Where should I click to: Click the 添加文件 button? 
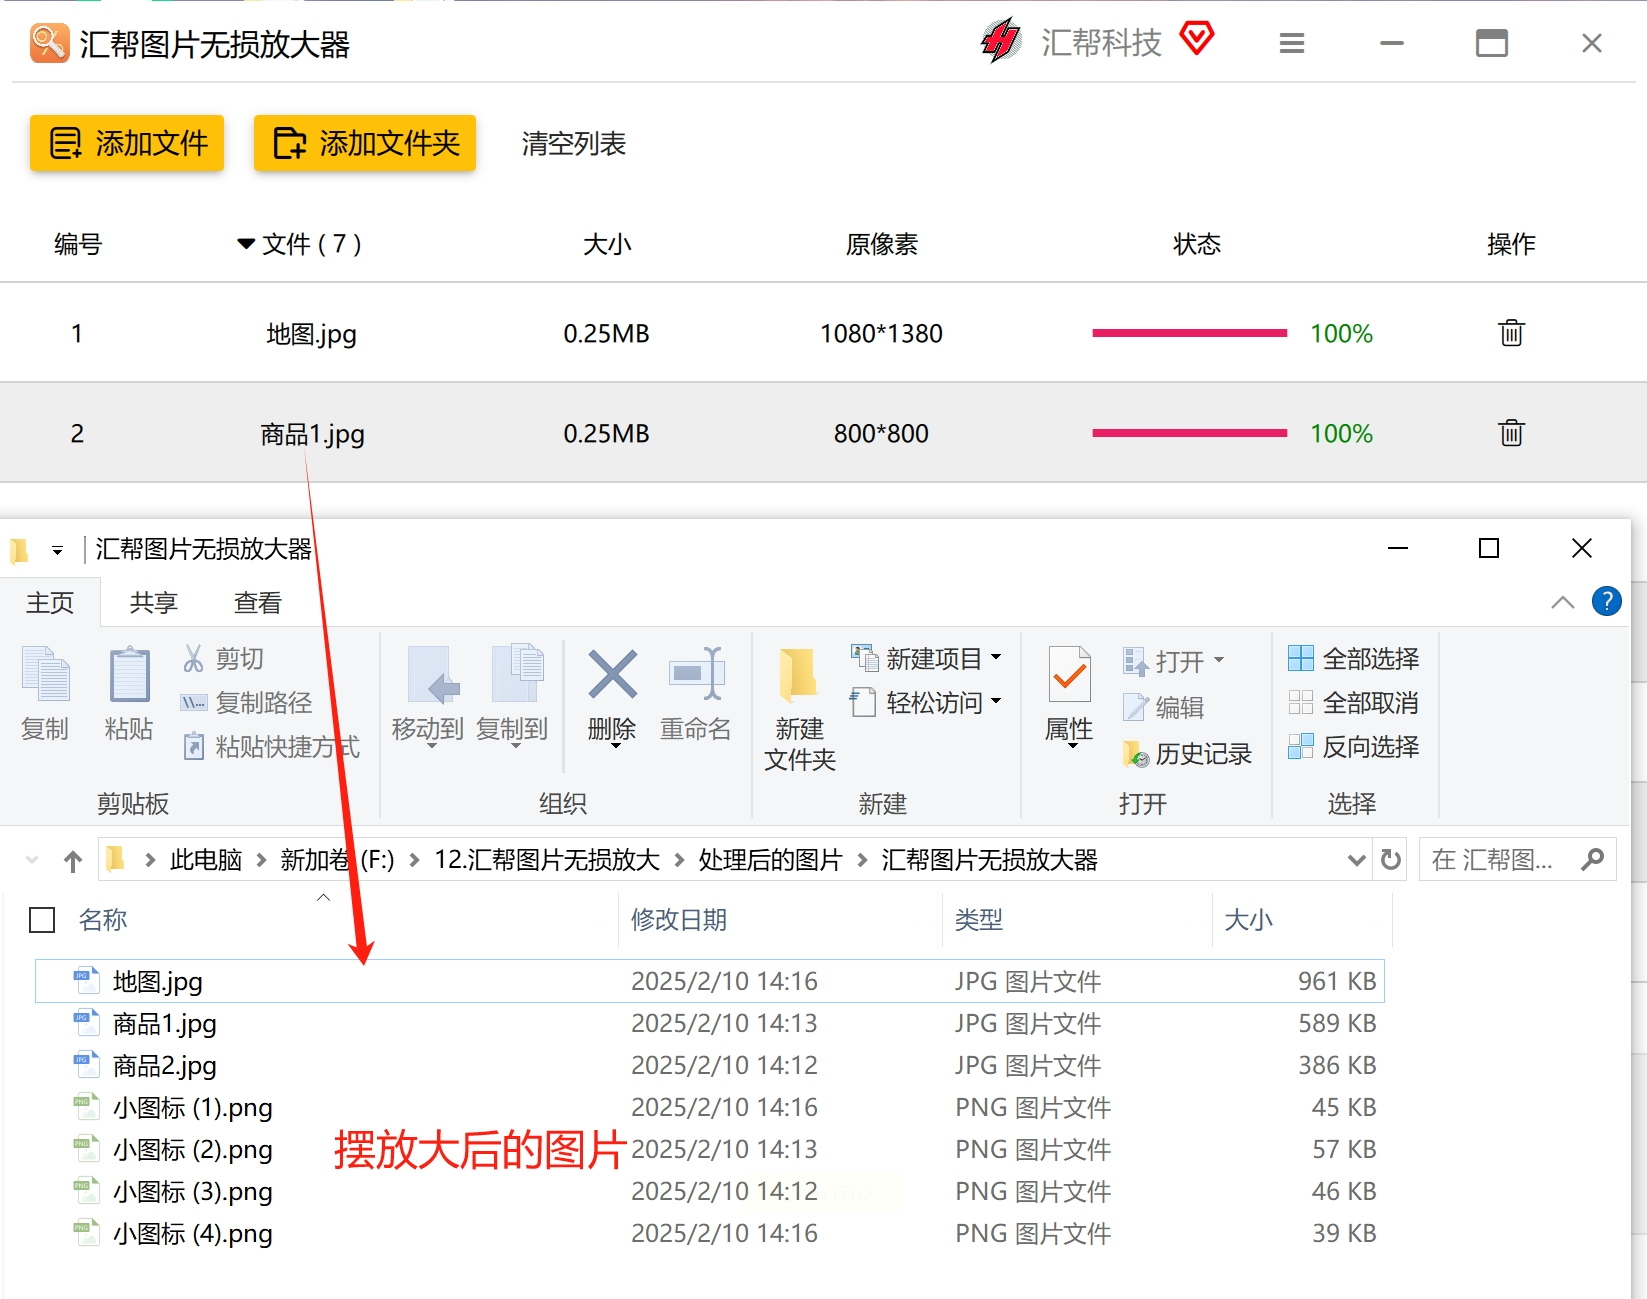pos(127,143)
